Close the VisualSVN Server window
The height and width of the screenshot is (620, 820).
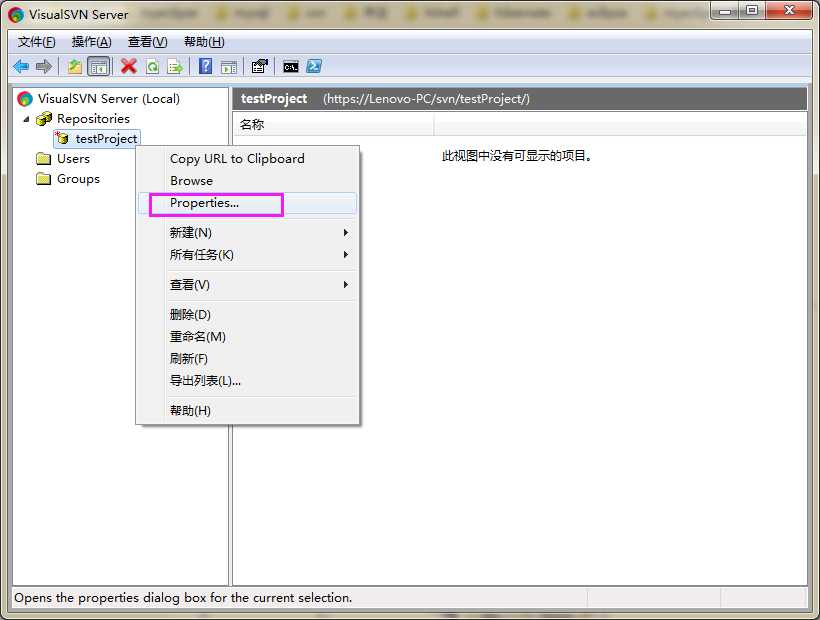pos(790,11)
